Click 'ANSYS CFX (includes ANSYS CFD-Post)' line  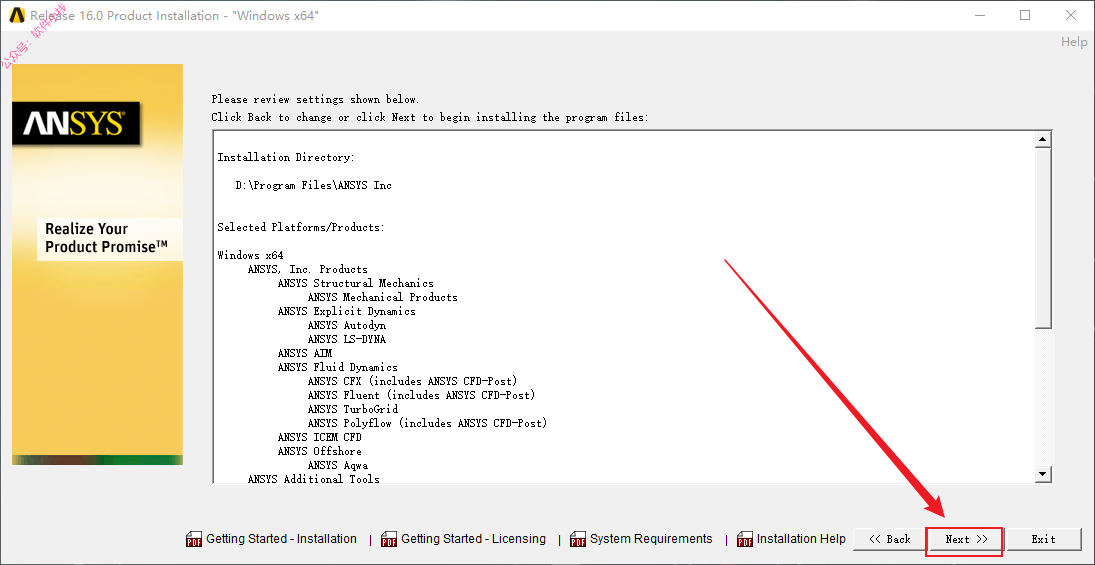point(412,381)
